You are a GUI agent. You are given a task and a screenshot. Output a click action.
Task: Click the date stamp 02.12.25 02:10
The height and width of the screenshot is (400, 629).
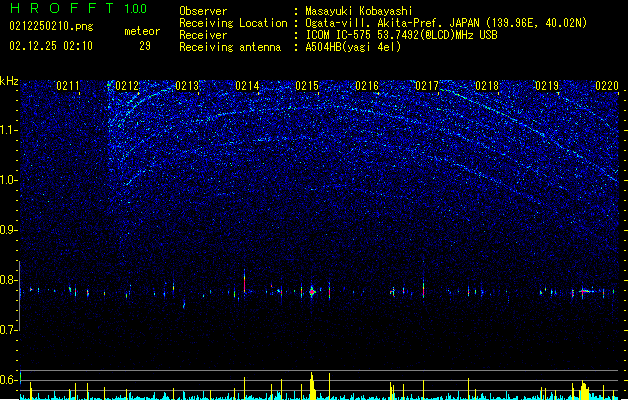point(51,46)
